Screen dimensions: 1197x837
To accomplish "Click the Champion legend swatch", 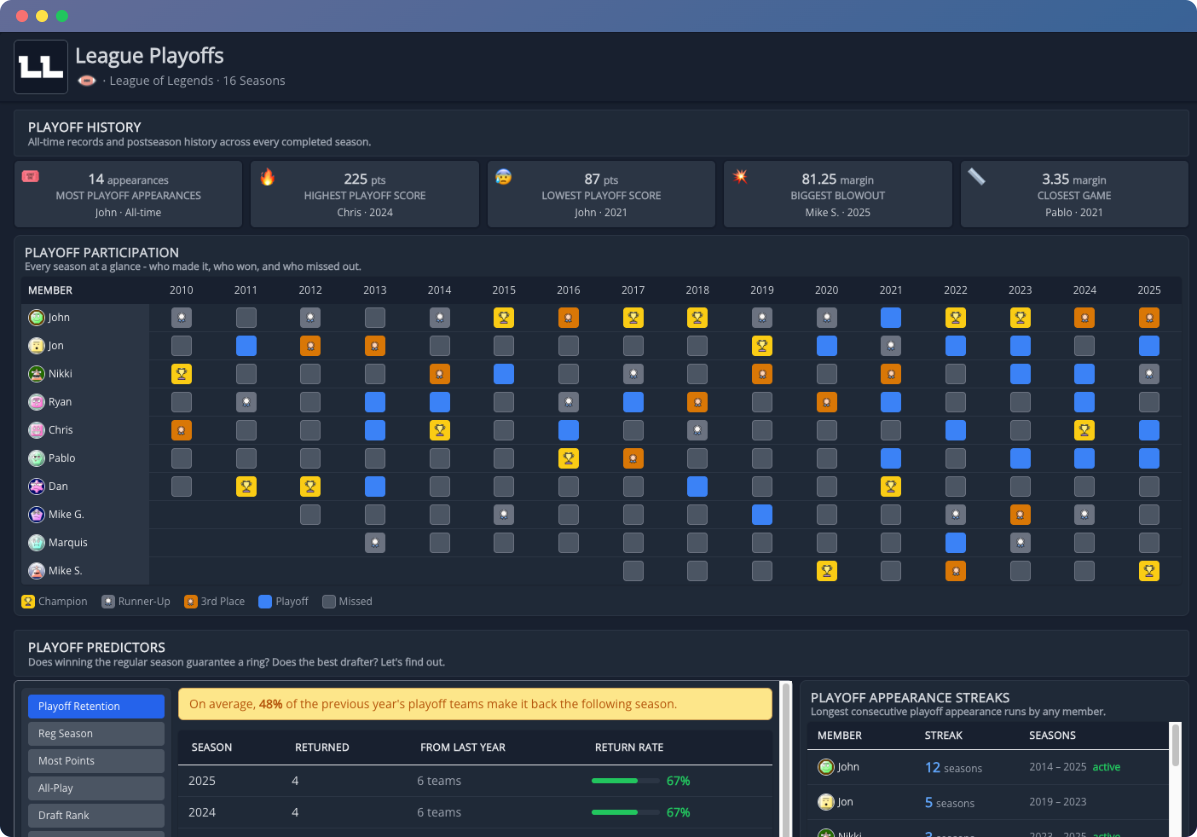I will pos(28,602).
